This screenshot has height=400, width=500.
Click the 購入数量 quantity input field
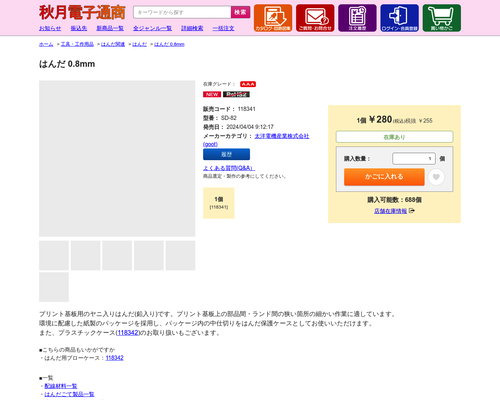(x=414, y=159)
